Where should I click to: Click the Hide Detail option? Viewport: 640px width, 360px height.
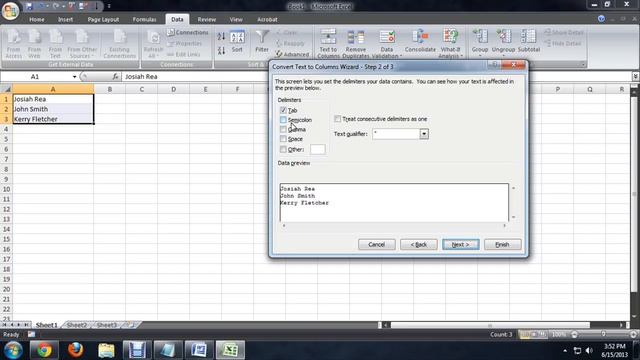[562, 43]
